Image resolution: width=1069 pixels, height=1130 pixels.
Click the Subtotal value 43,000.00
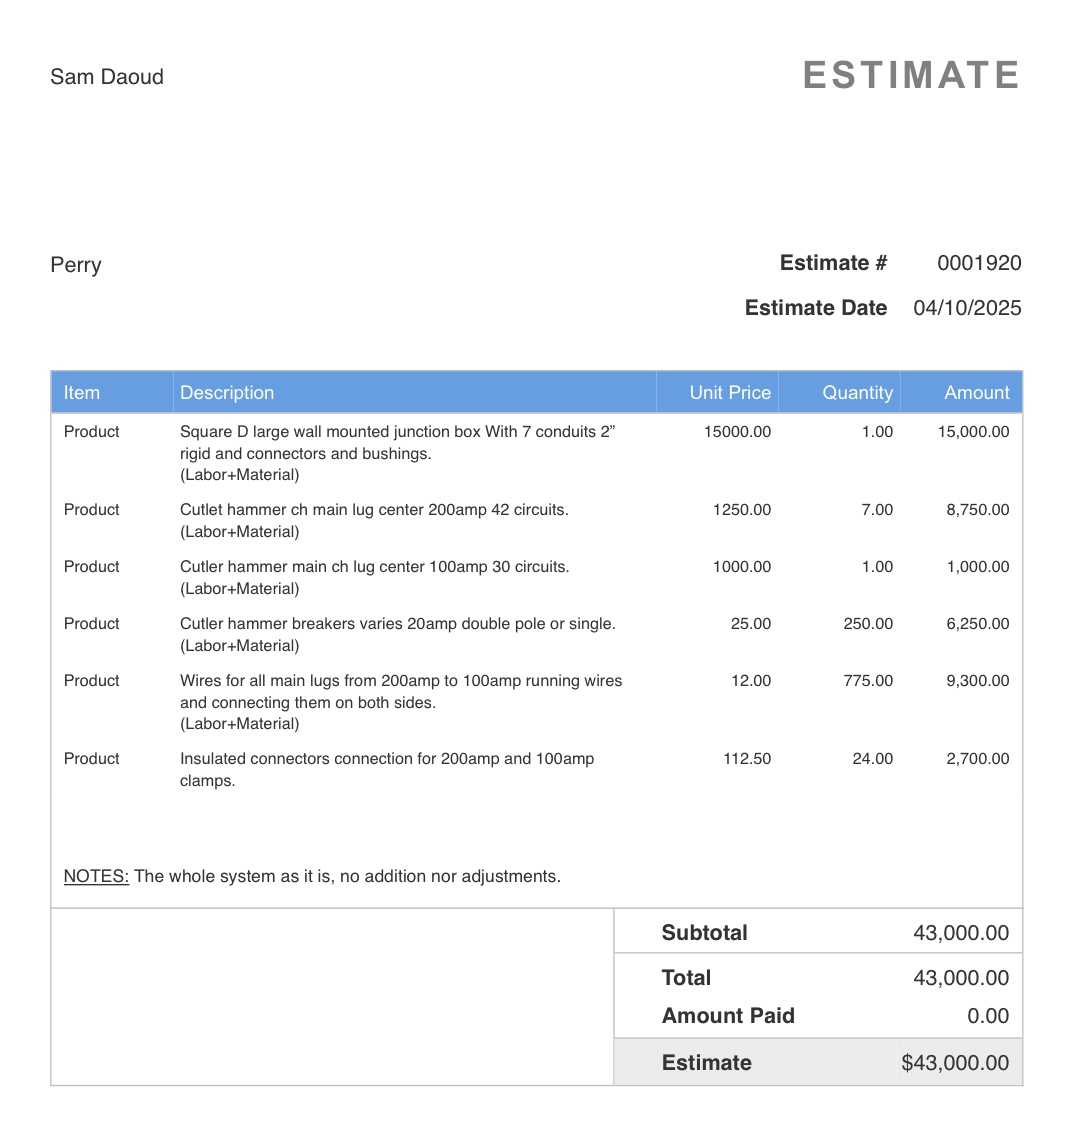961,933
